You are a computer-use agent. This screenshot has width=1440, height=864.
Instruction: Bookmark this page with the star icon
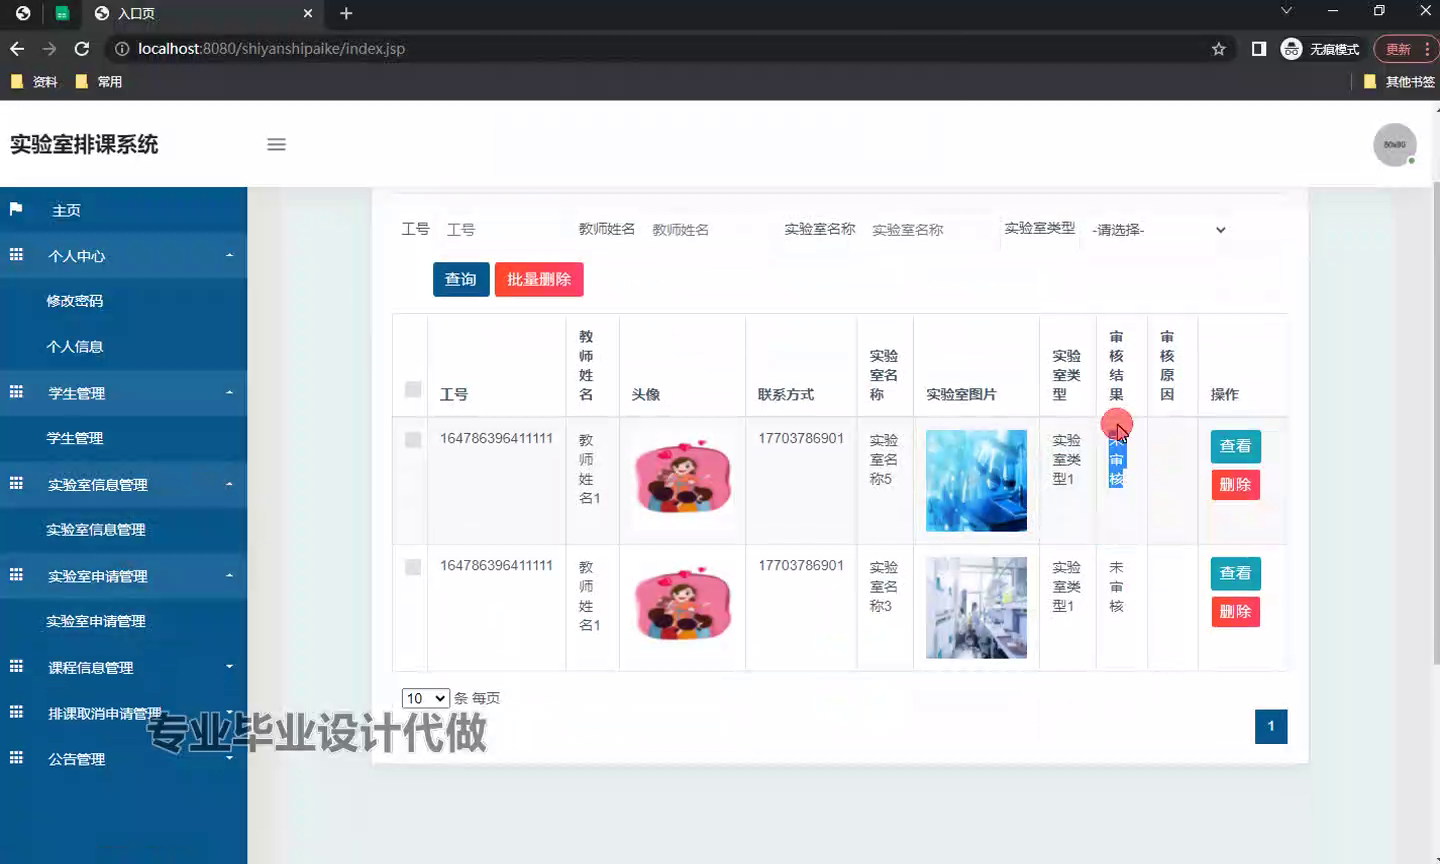tap(1218, 48)
